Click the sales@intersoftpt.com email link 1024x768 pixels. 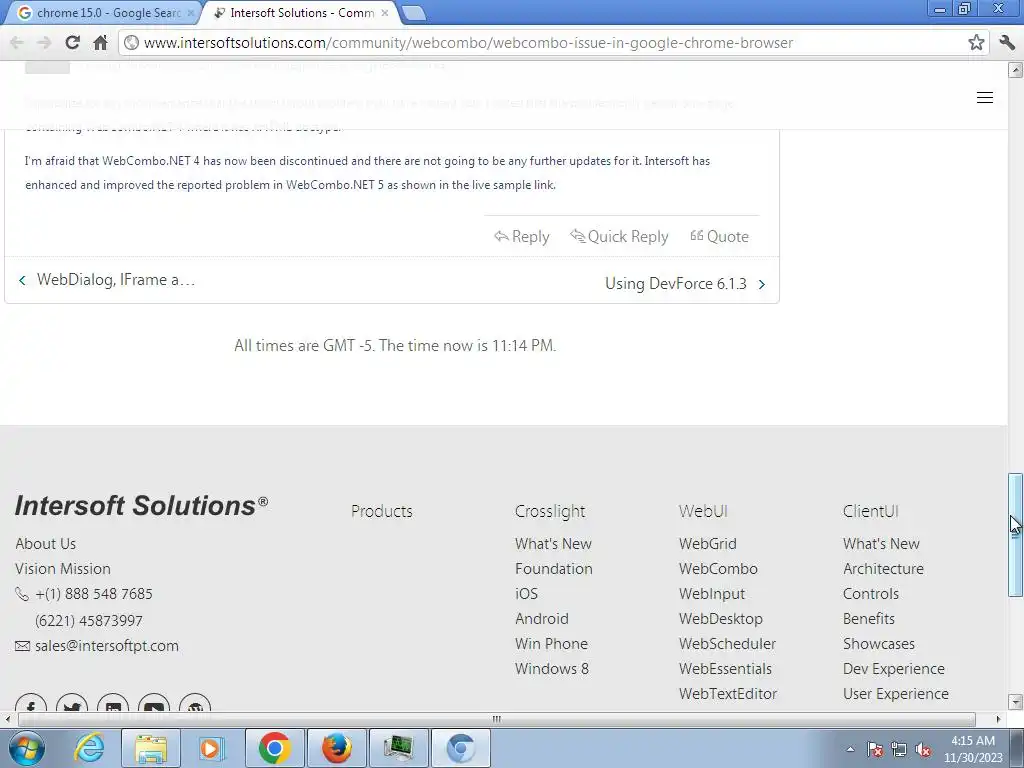coord(106,646)
